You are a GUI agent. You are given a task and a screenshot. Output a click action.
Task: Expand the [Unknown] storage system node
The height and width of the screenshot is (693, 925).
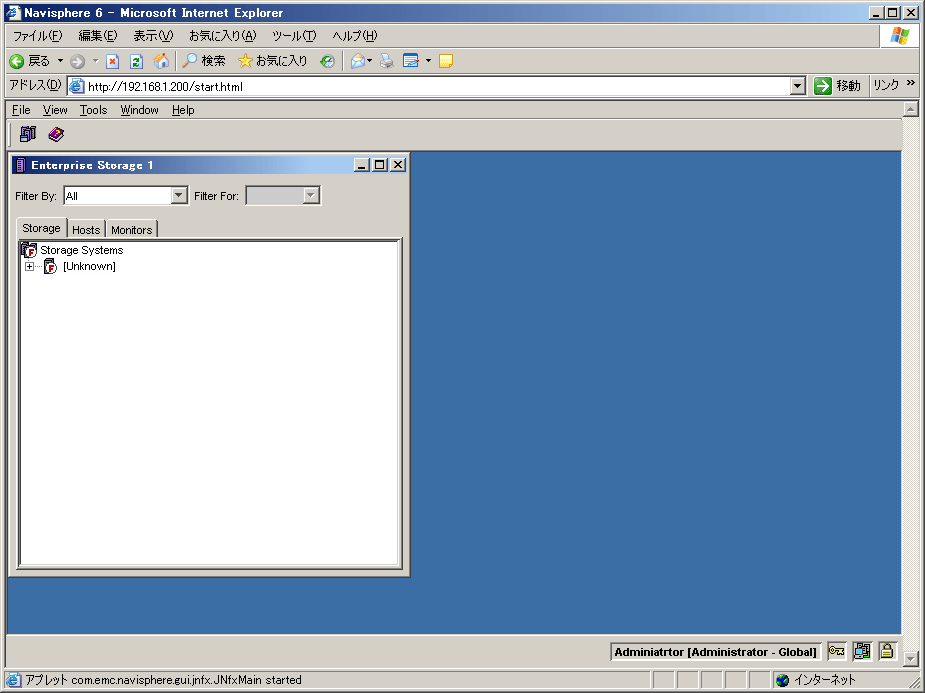(29, 267)
